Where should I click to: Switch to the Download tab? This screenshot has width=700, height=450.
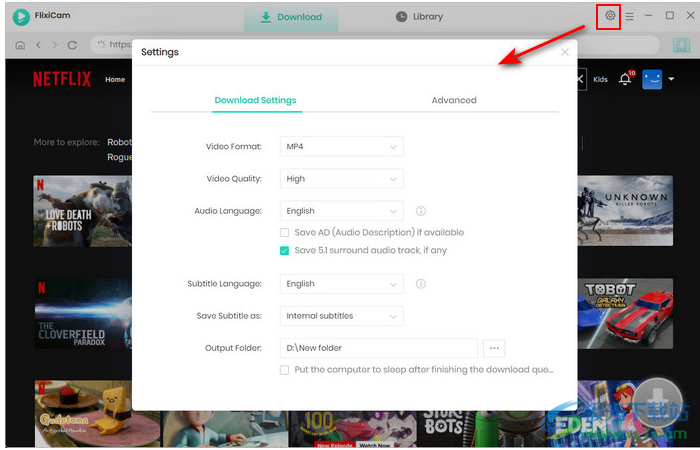(x=291, y=17)
